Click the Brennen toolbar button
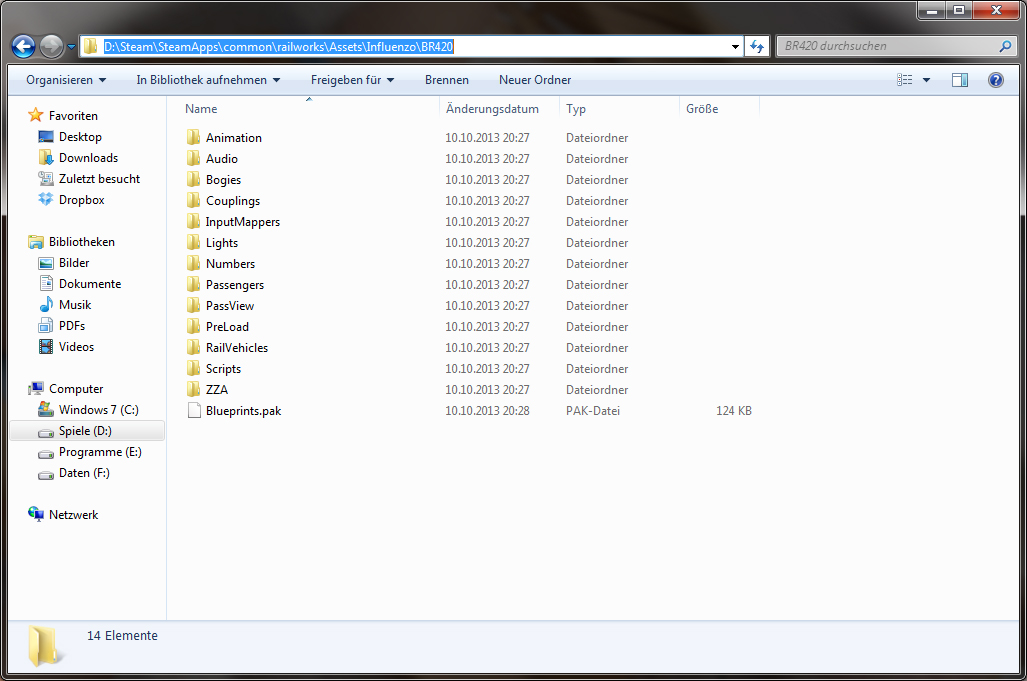The width and height of the screenshot is (1027, 681). pos(447,80)
